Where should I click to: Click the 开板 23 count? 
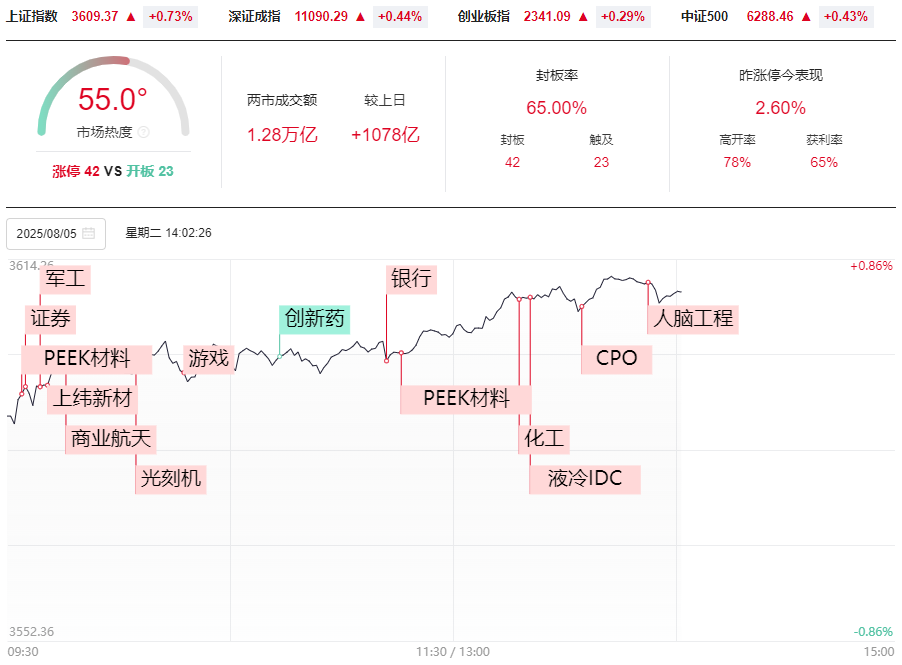pyautogui.click(x=150, y=171)
